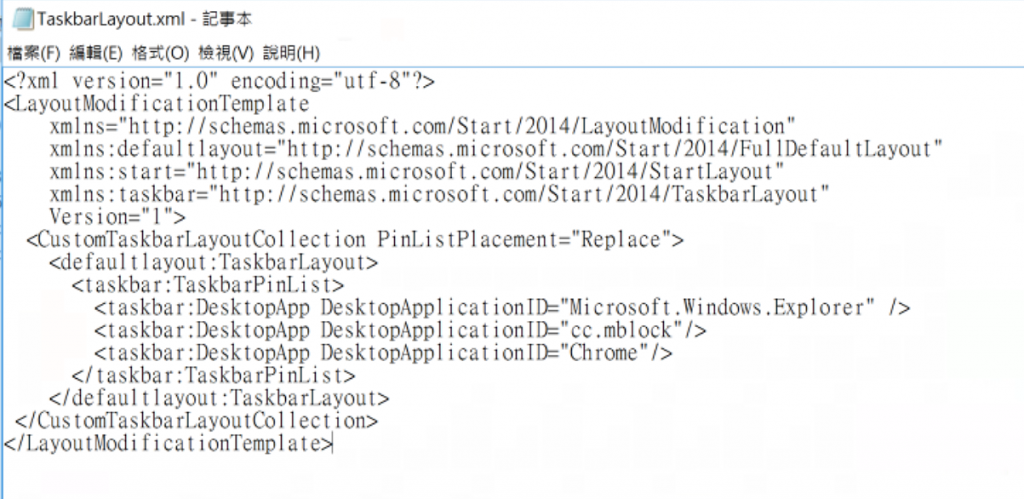Open the 格式(O) menu
Screen dimensions: 1024x499
161,53
